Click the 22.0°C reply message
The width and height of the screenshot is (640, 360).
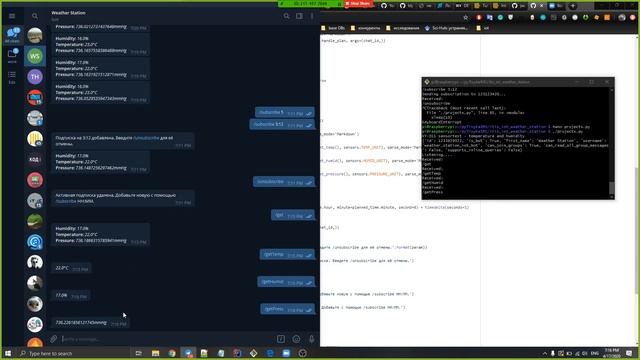(71, 268)
